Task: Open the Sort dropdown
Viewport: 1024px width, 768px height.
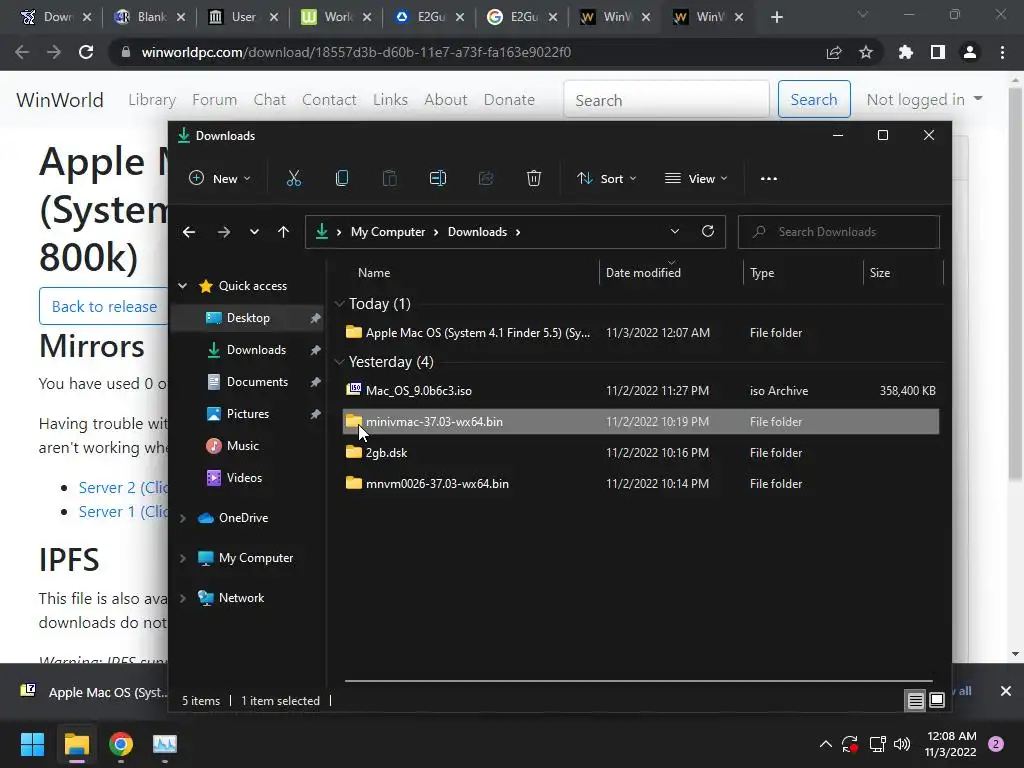Action: pos(607,178)
